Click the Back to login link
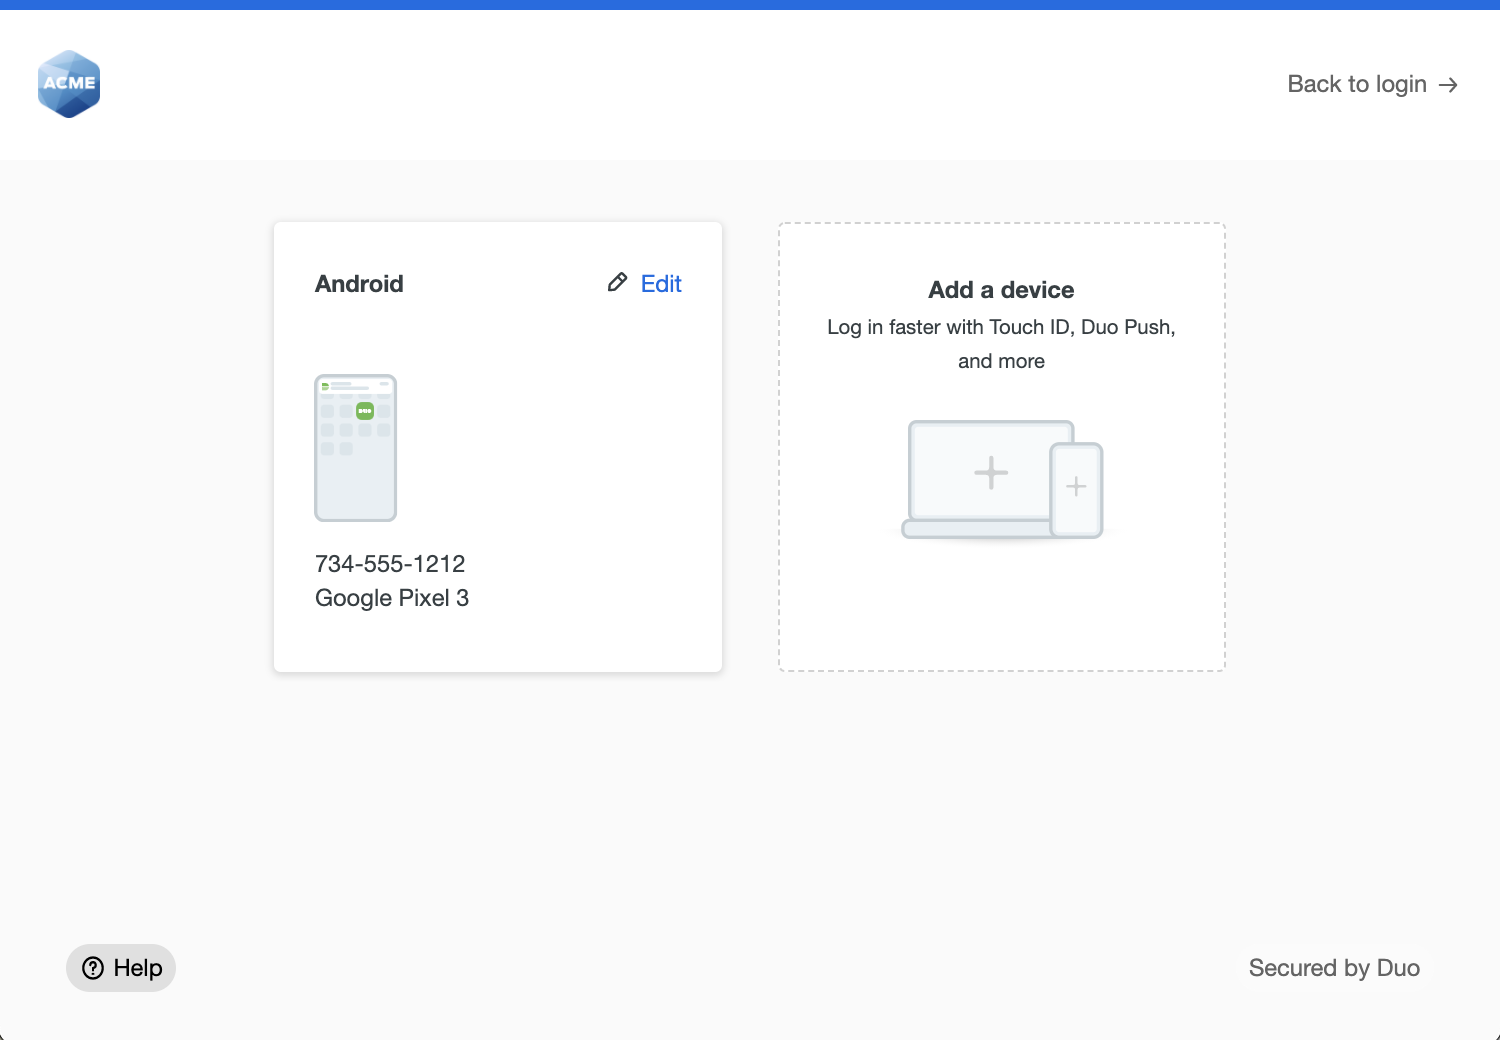The width and height of the screenshot is (1500, 1040). (x=1356, y=84)
